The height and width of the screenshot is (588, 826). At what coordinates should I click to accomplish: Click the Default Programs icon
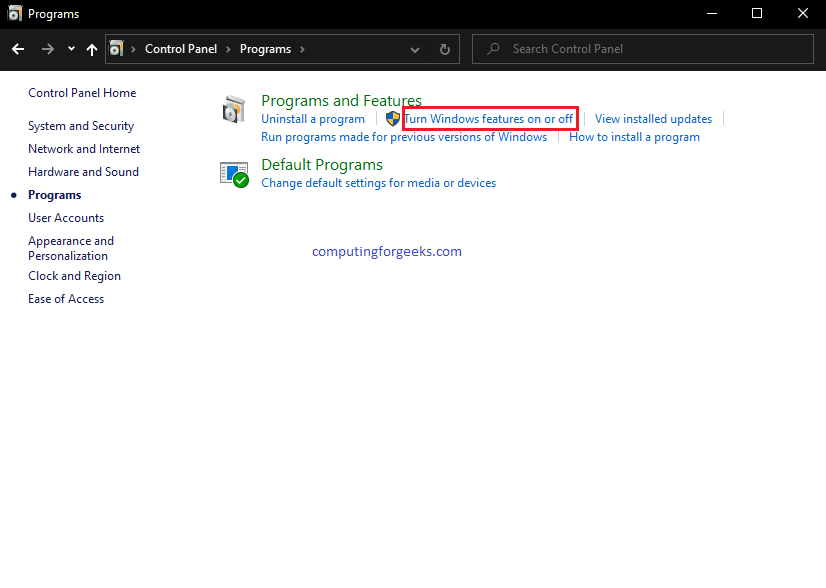click(234, 174)
